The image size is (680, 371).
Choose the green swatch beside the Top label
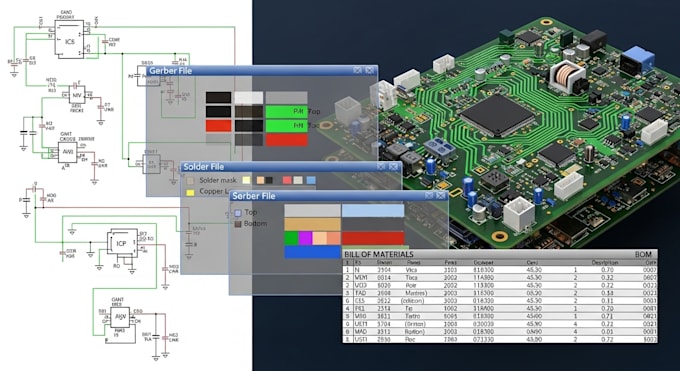point(287,112)
